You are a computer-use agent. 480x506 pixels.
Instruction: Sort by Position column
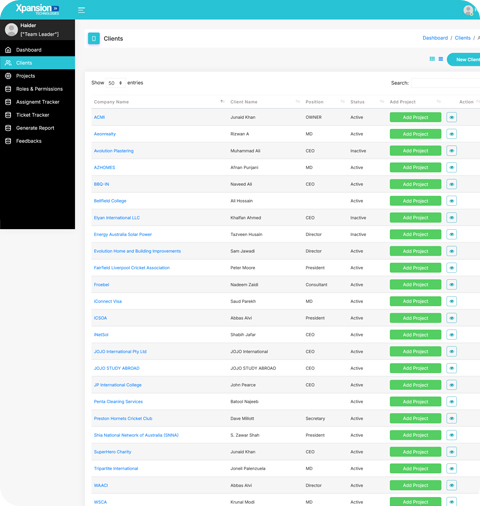point(325,102)
